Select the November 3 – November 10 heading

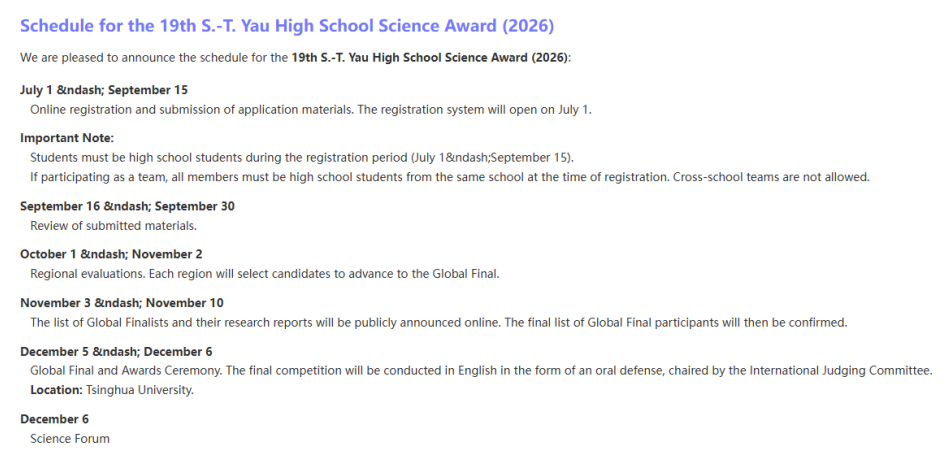122,303
